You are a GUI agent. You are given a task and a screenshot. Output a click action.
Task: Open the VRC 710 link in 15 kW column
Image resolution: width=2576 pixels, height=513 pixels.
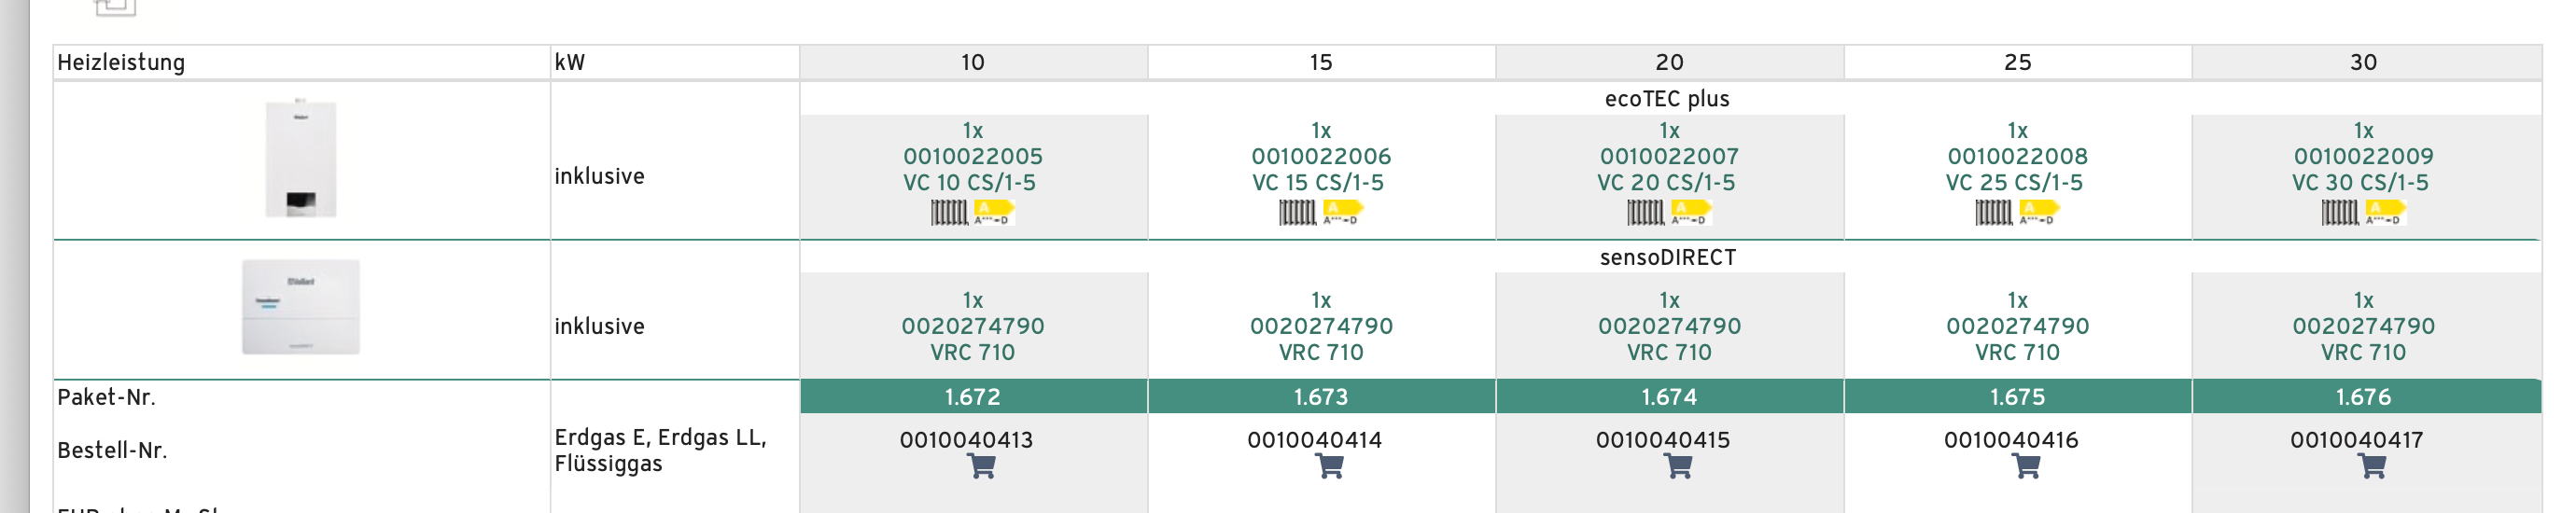pos(1320,353)
